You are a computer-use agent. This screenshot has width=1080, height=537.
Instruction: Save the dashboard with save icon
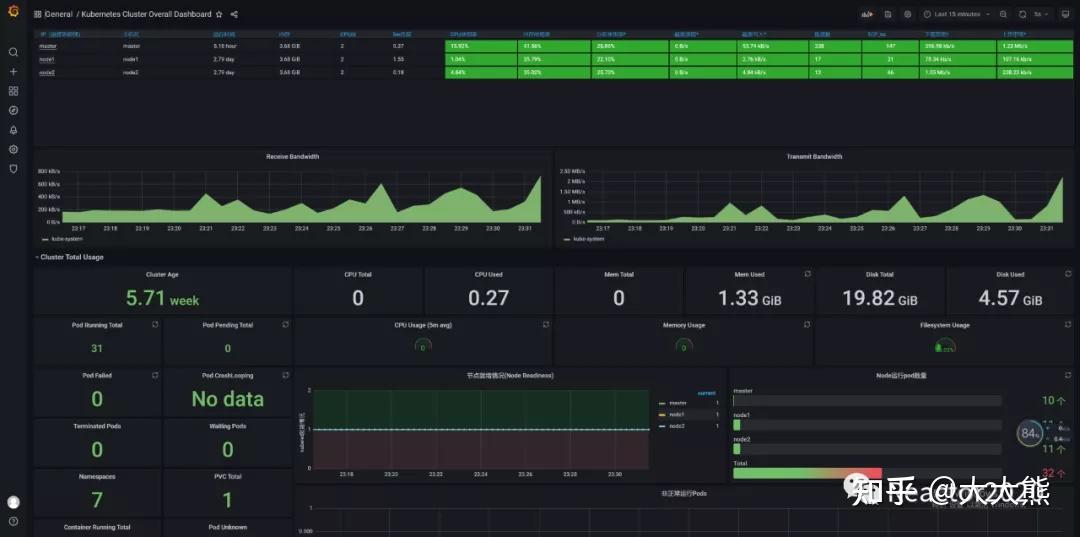(x=888, y=14)
